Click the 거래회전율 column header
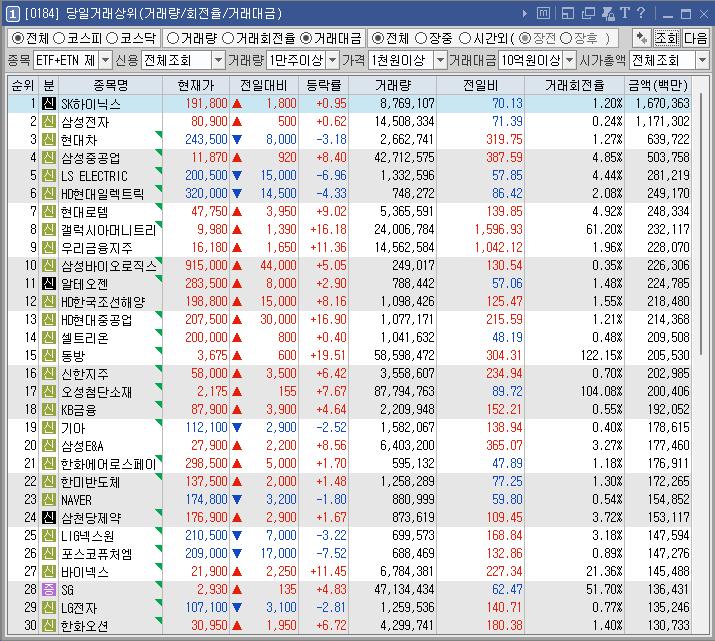Screen dimensions: 715x641 pyautogui.click(x=574, y=85)
